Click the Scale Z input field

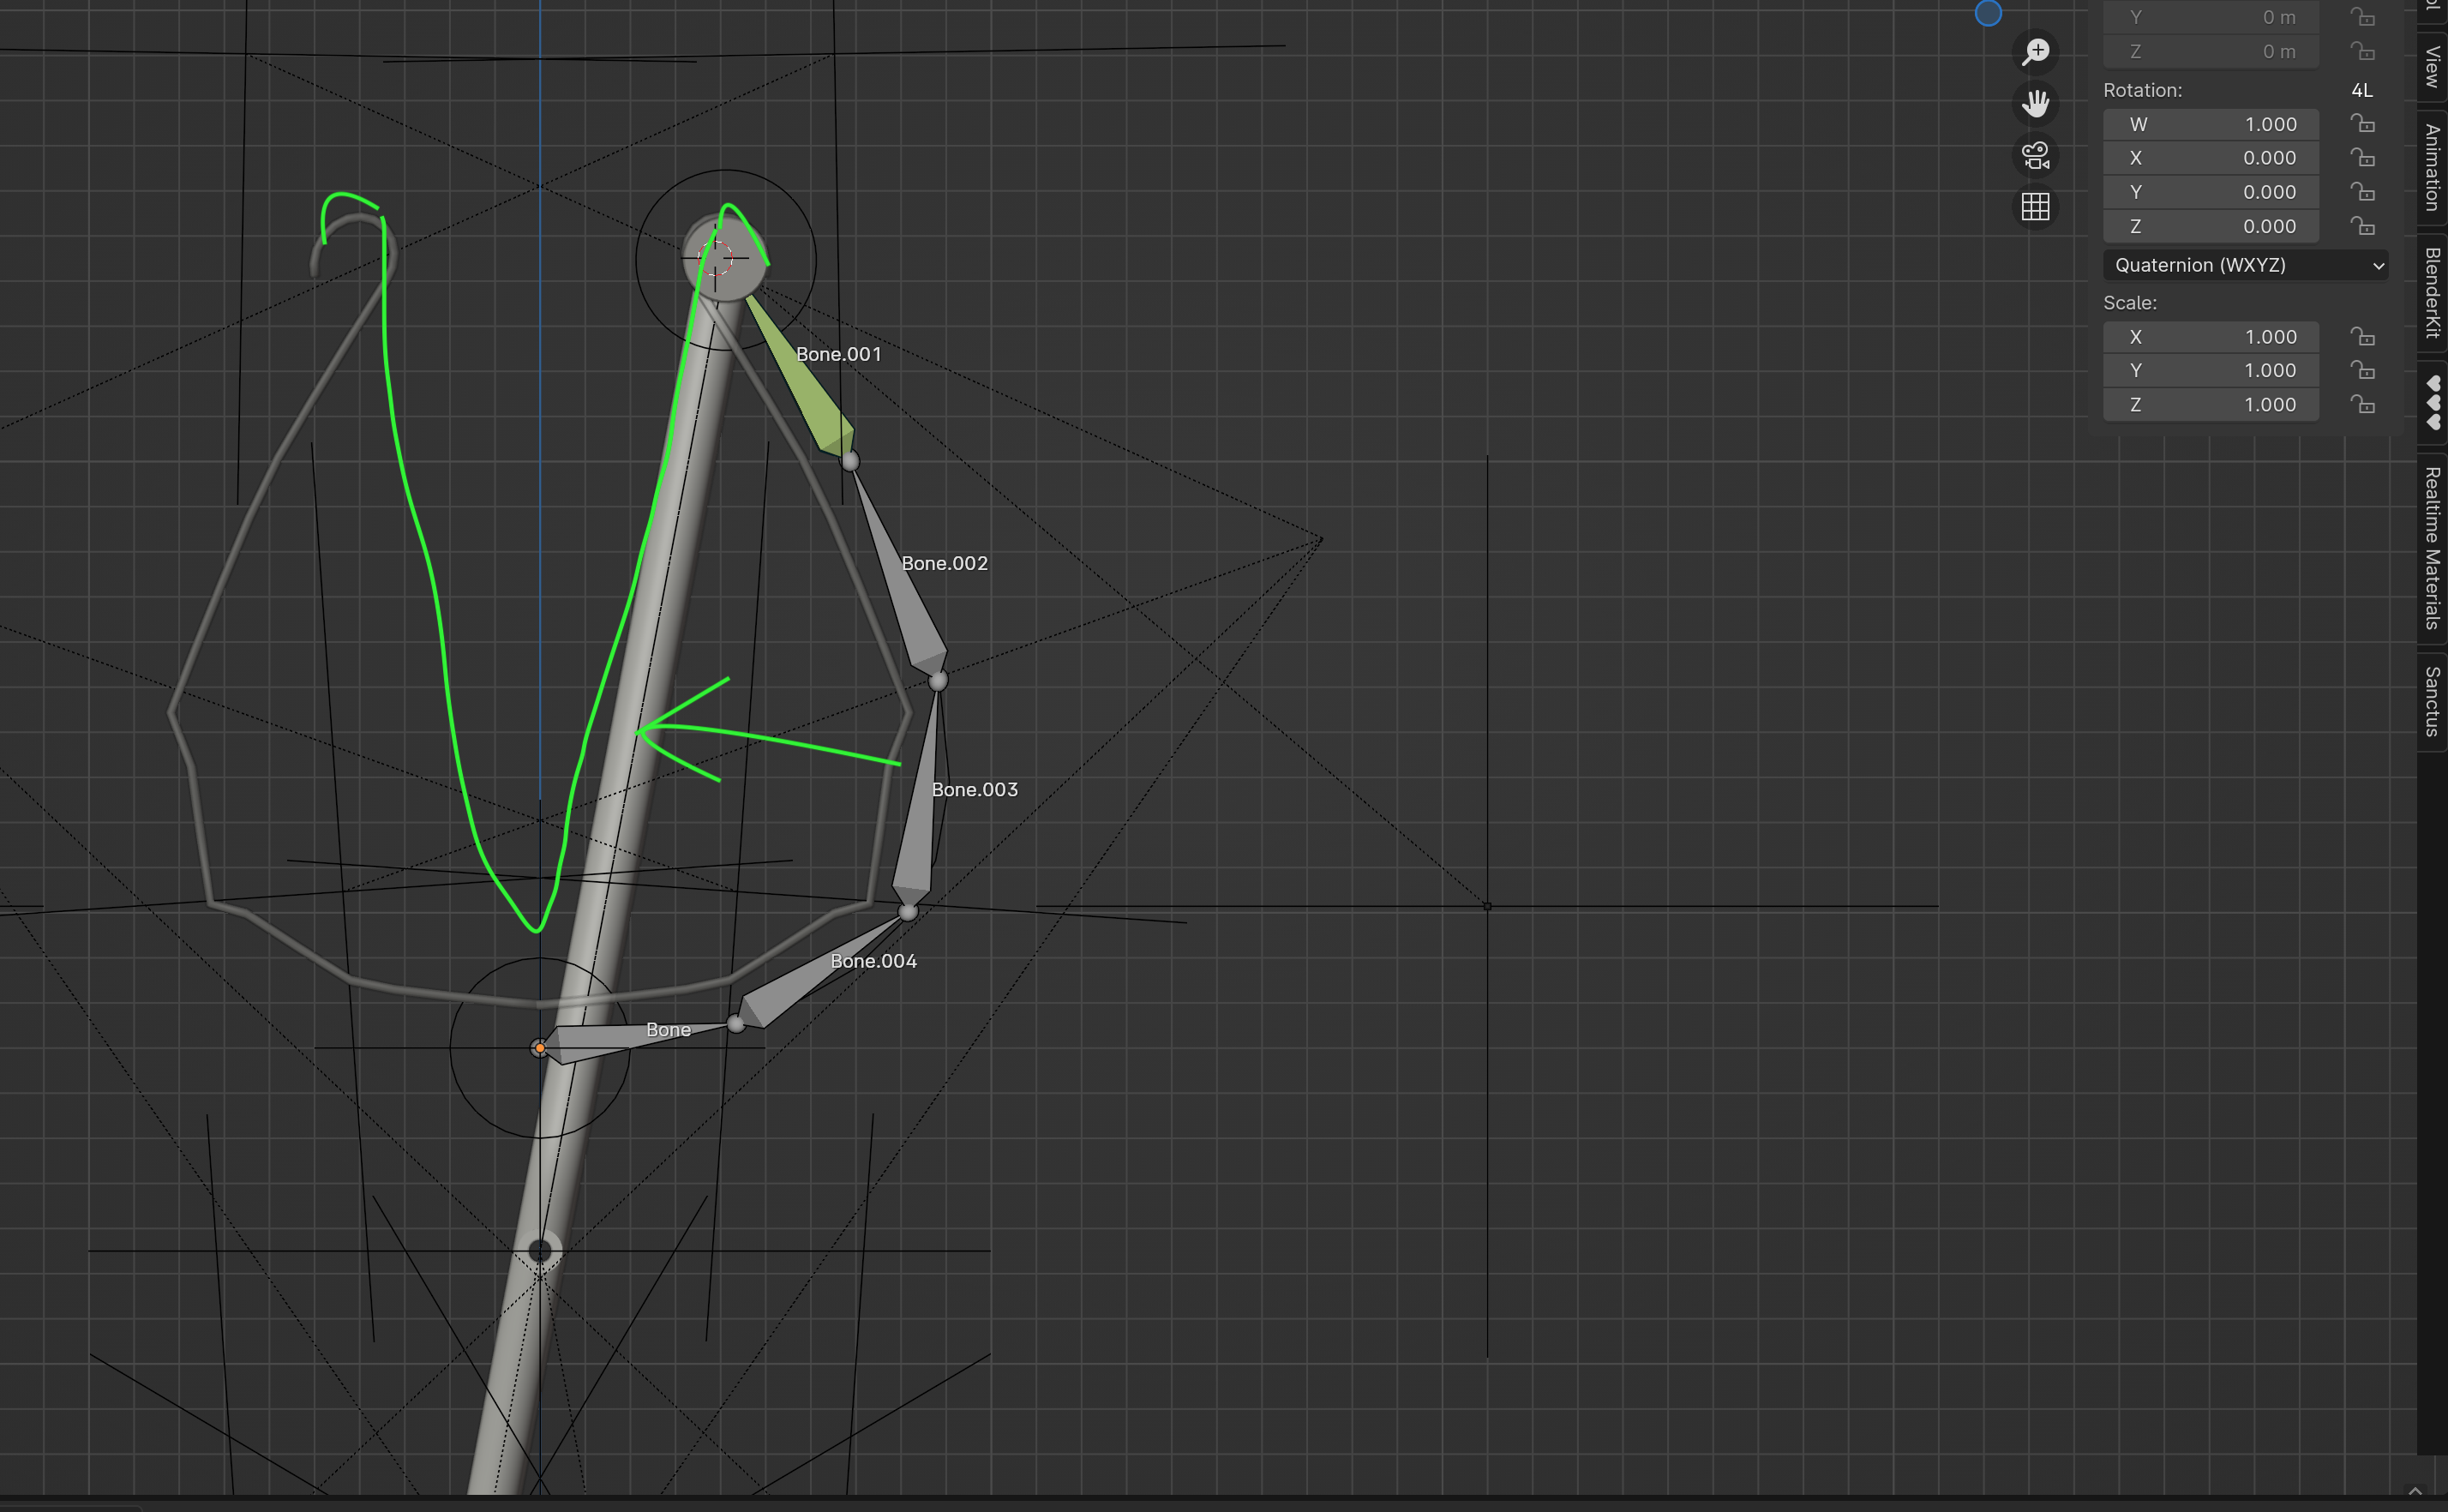2211,405
